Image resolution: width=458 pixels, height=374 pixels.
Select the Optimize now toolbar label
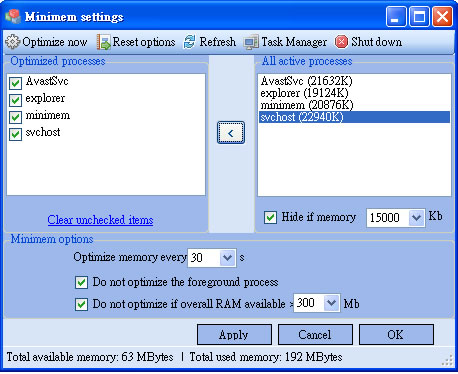tap(55, 42)
